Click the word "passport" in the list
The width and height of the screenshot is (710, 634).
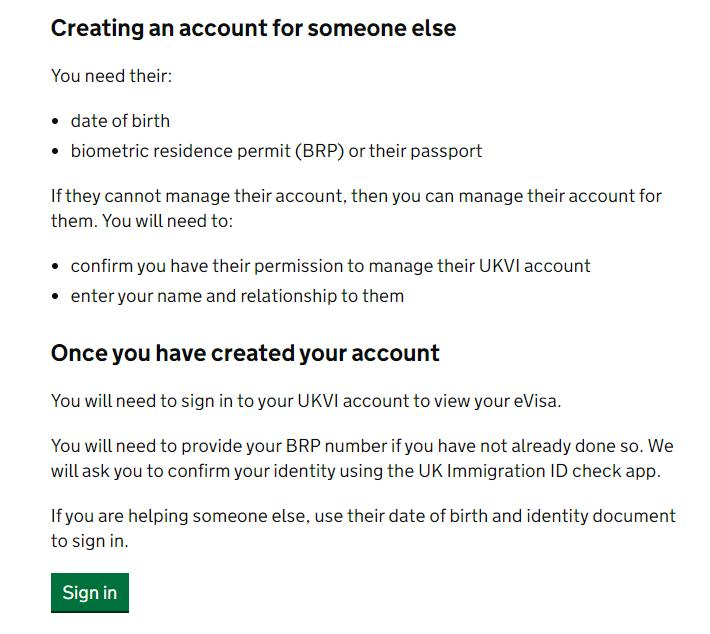click(x=448, y=151)
